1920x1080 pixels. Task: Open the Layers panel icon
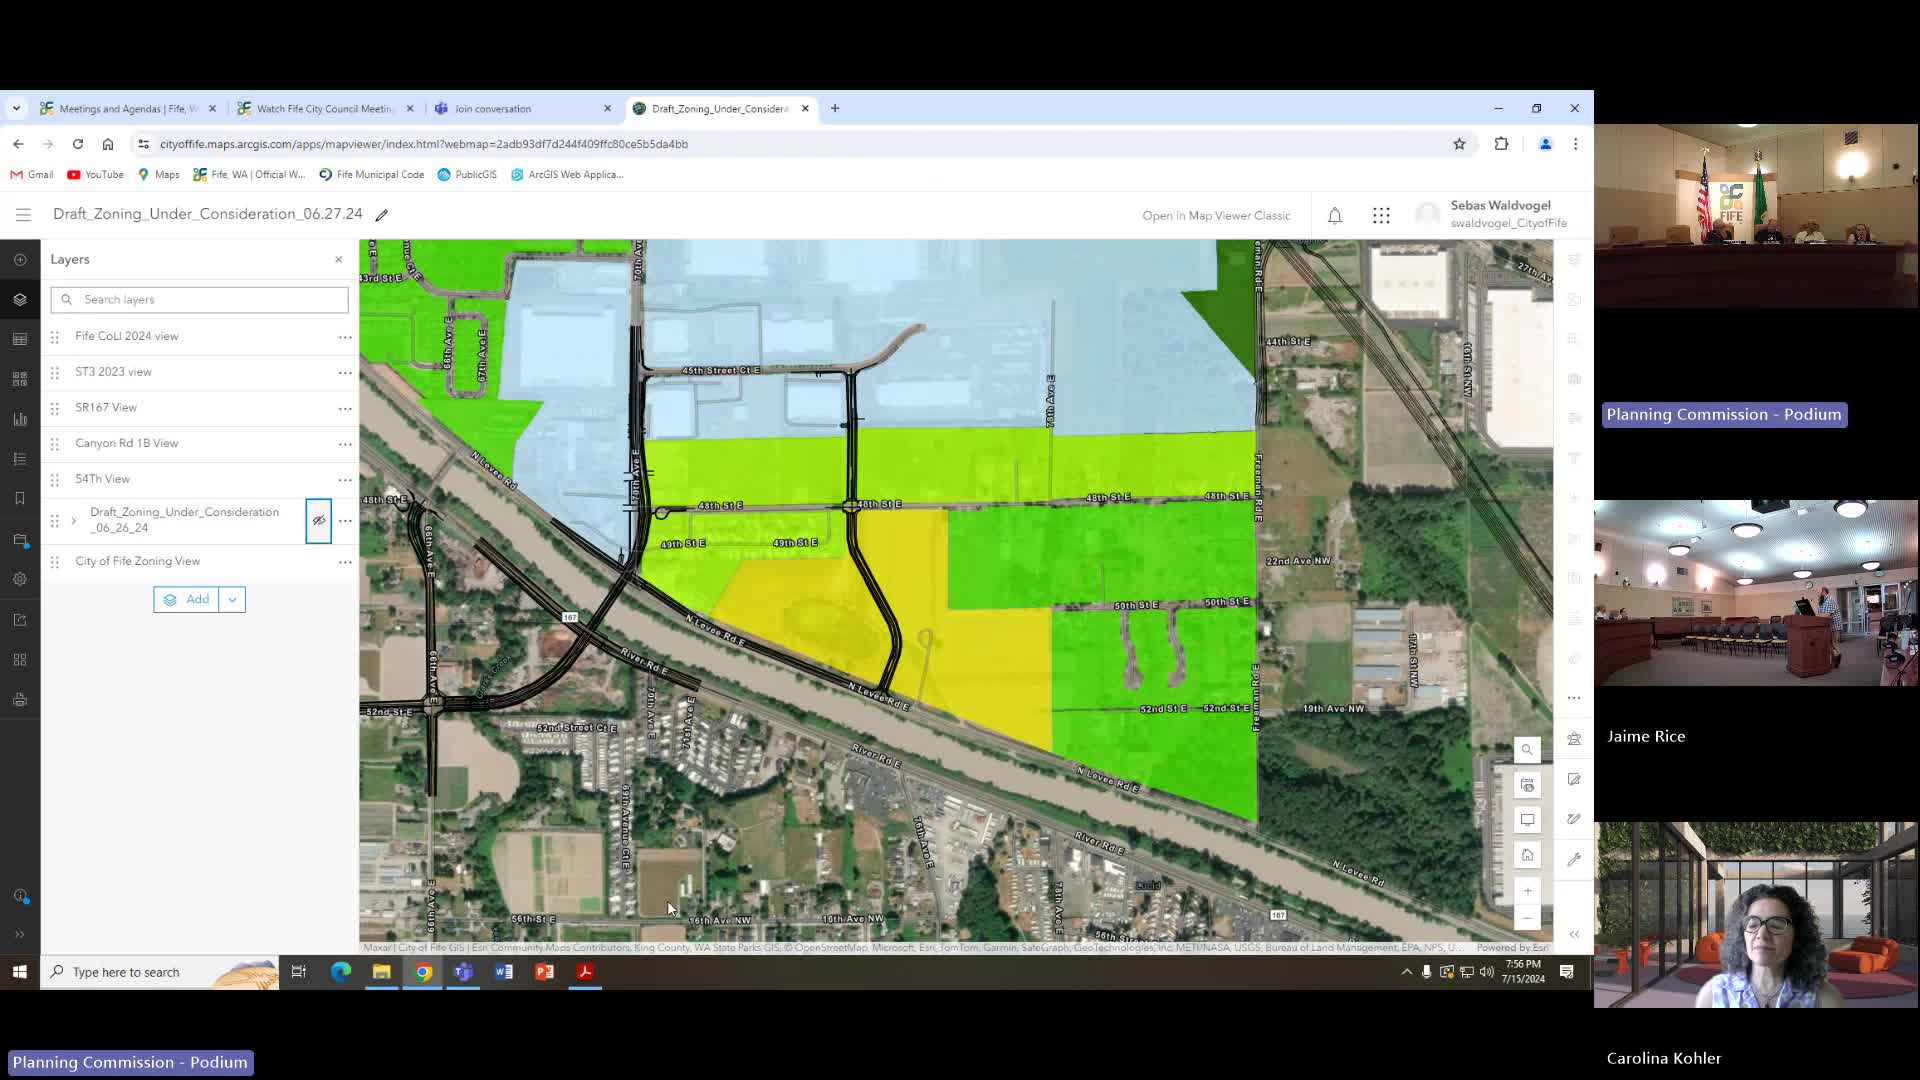click(x=20, y=298)
